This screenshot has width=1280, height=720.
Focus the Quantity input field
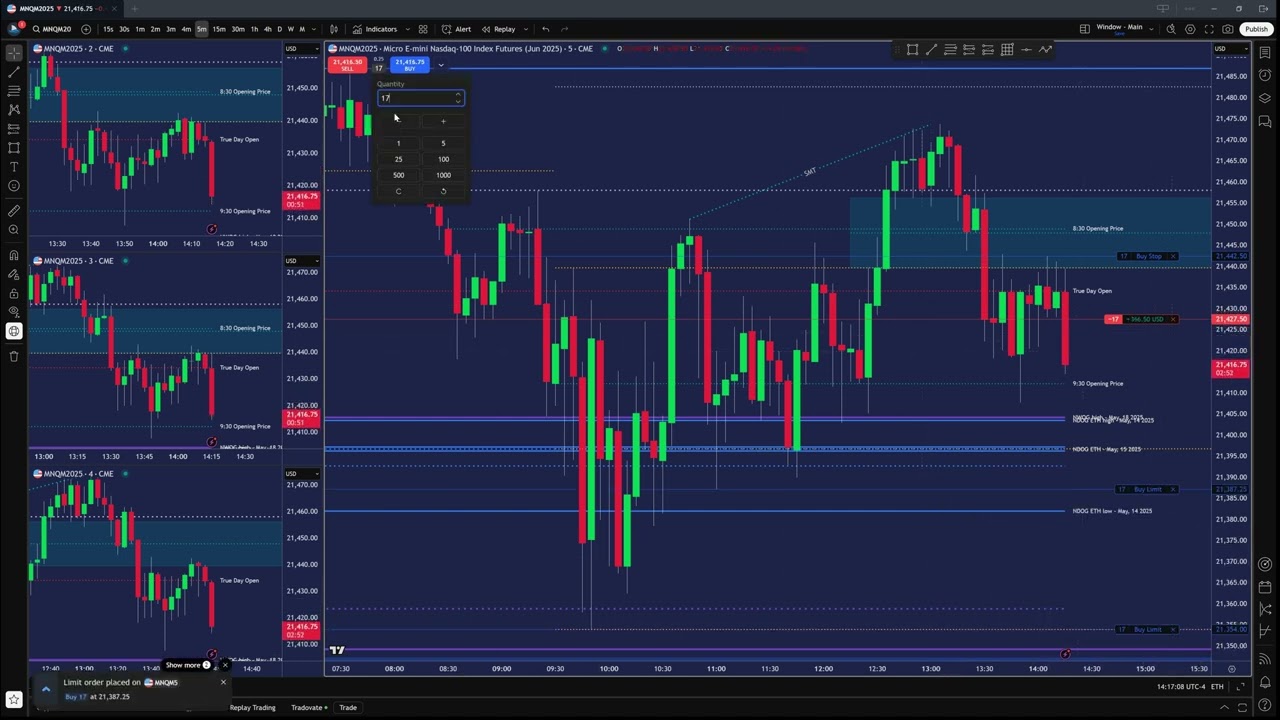(x=420, y=98)
